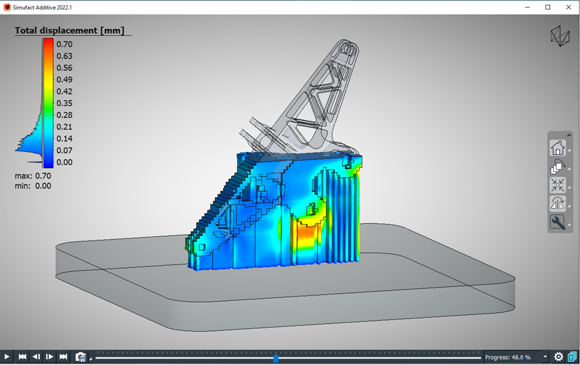Image resolution: width=580 pixels, height=365 pixels.
Task: Click the 0.70 legend value
Action: coord(64,44)
